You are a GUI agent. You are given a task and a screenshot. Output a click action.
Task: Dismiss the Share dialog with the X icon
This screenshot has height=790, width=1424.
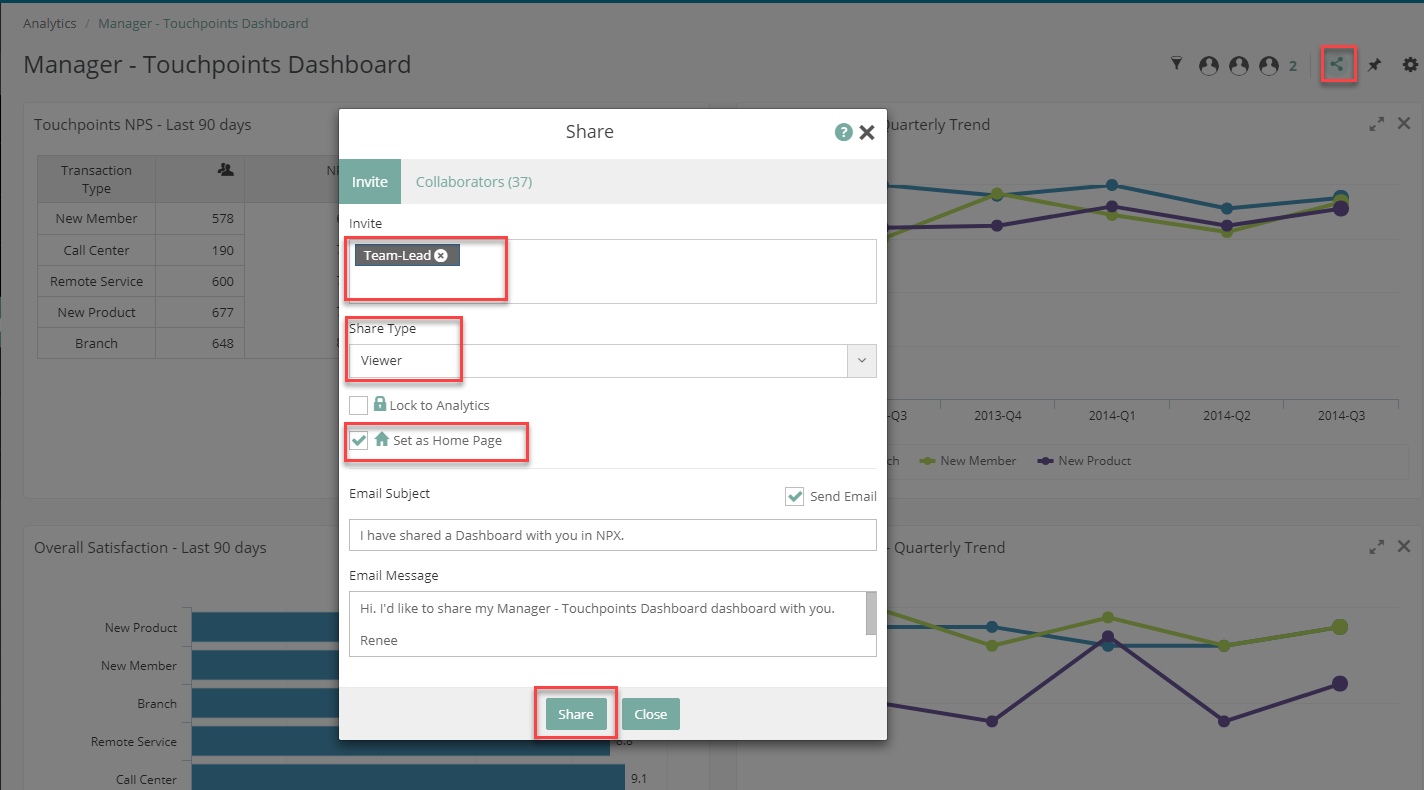click(867, 132)
